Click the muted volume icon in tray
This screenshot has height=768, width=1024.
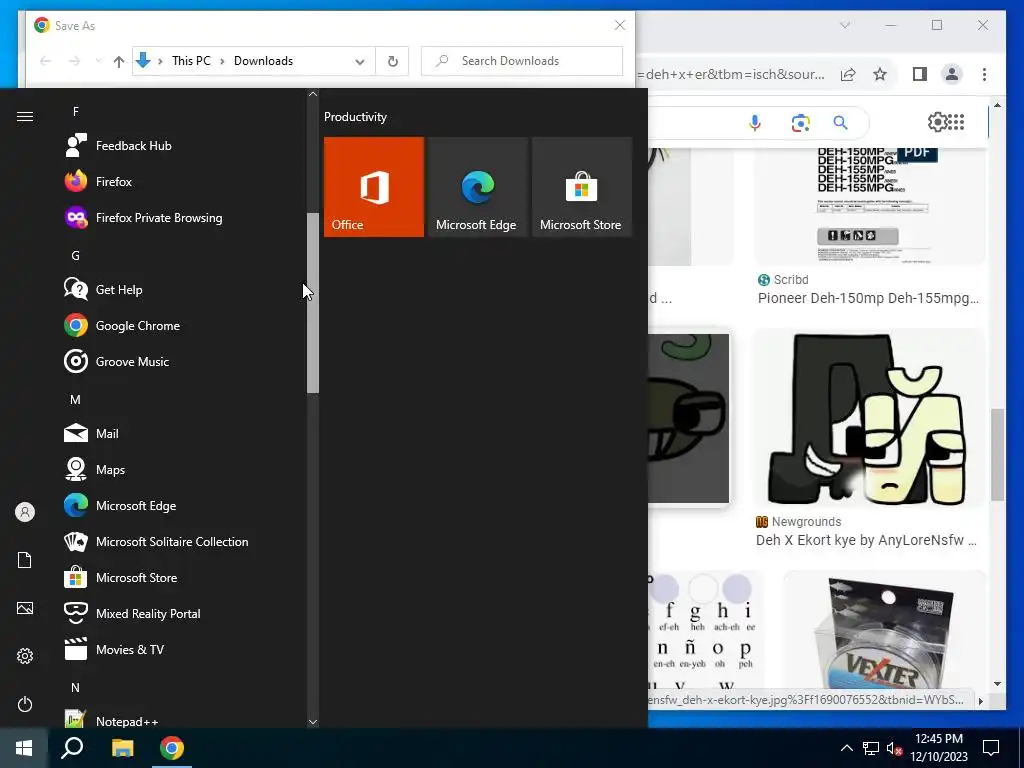[894, 748]
